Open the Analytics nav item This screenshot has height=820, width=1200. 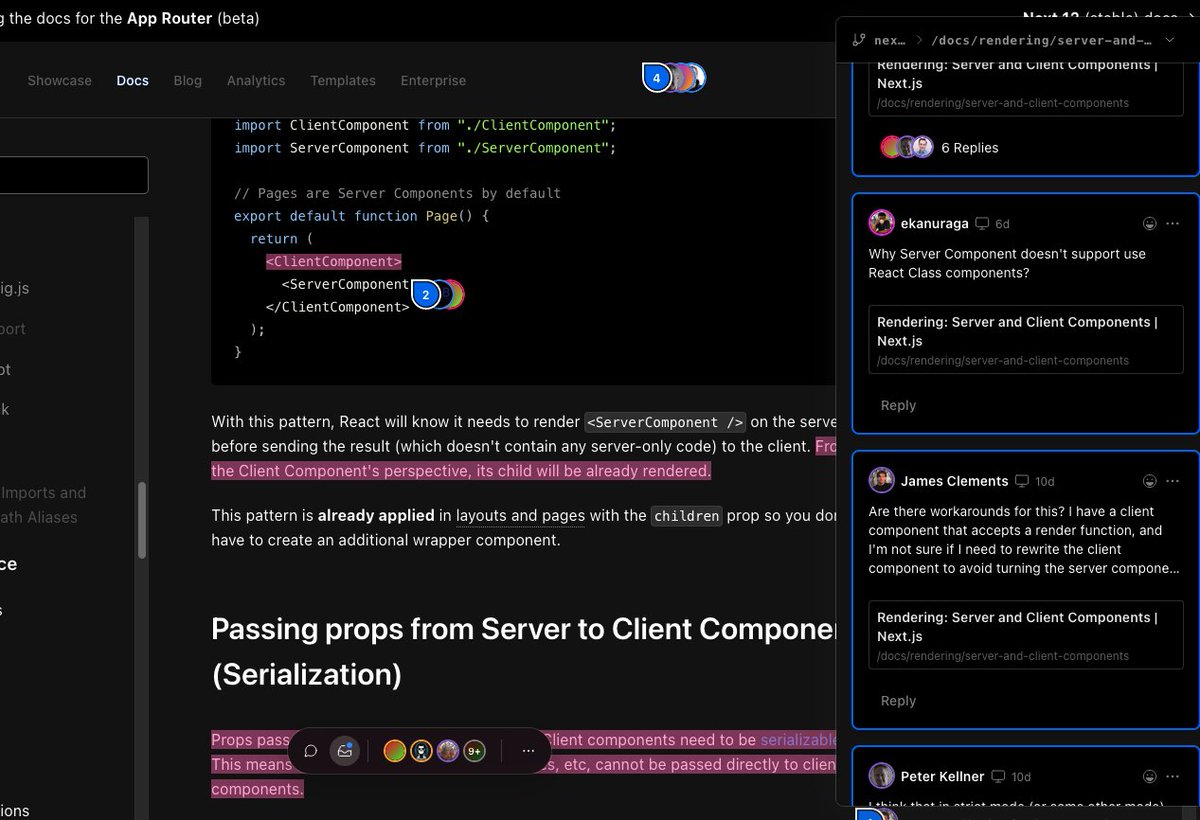(x=256, y=80)
